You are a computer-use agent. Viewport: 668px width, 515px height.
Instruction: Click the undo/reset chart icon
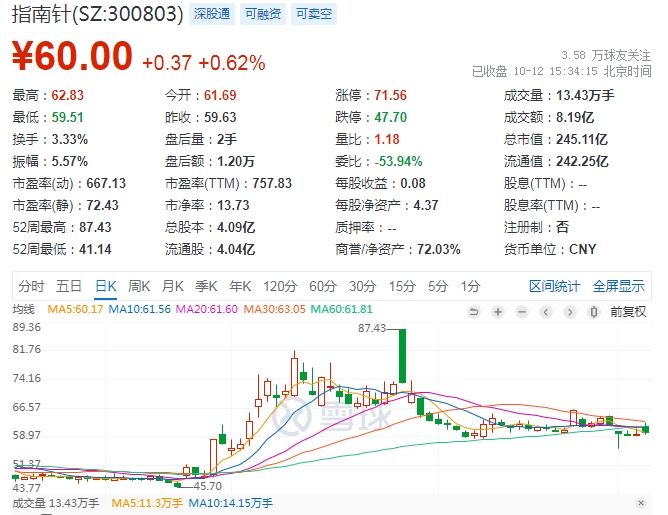473,312
